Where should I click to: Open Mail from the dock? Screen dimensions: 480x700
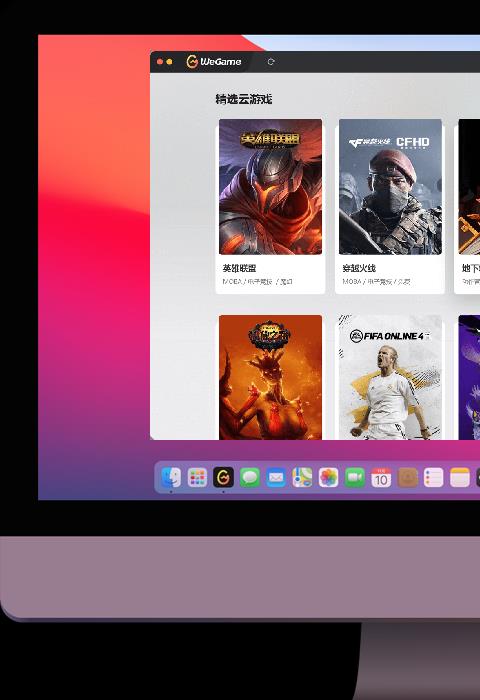point(276,477)
